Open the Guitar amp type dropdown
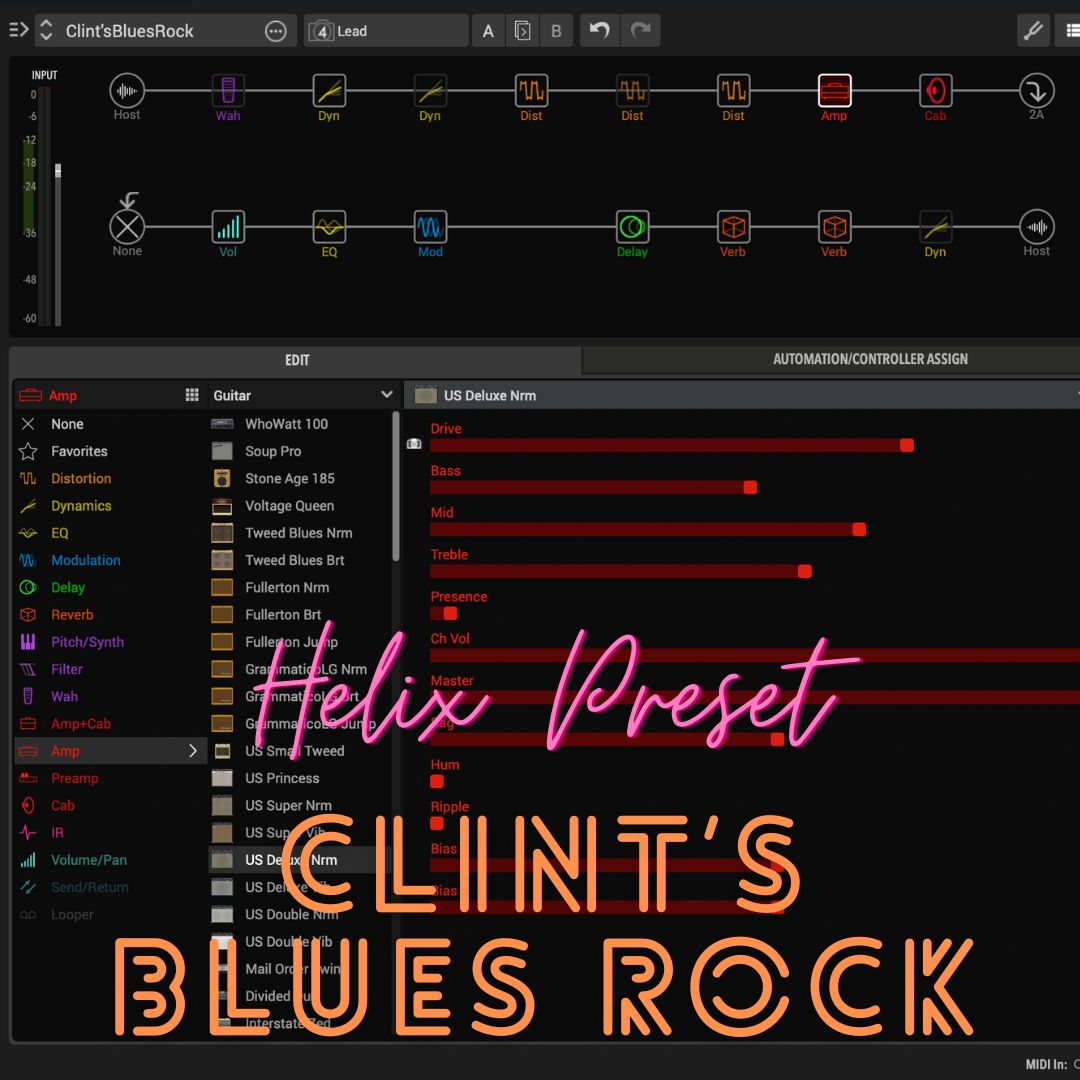The width and height of the screenshot is (1080, 1080). 300,394
